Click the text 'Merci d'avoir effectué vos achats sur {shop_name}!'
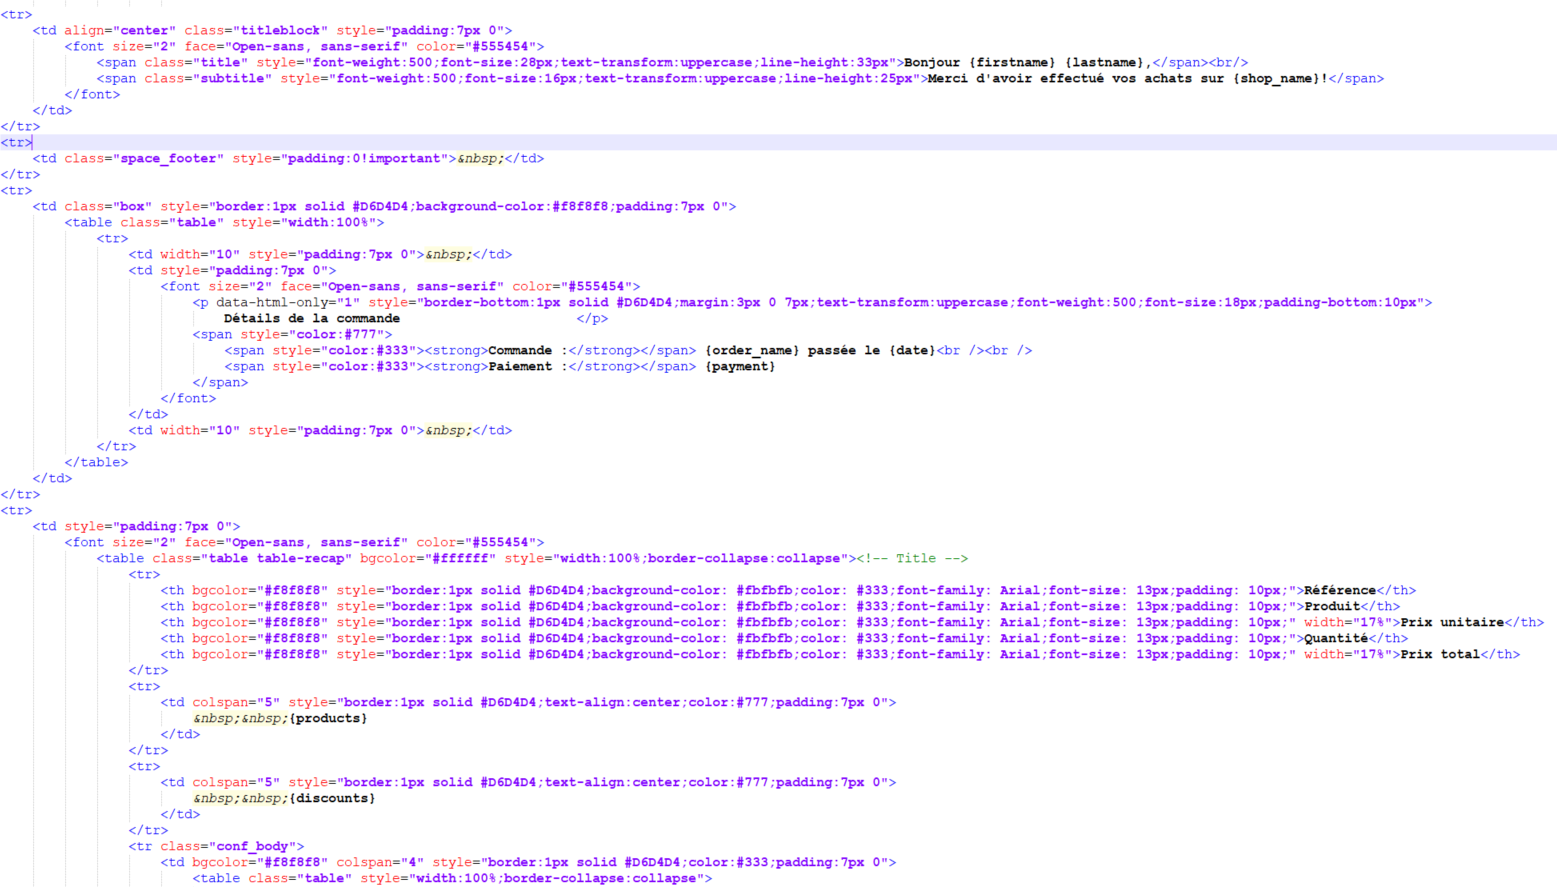Screen dimensions: 1557x887 1128,78
